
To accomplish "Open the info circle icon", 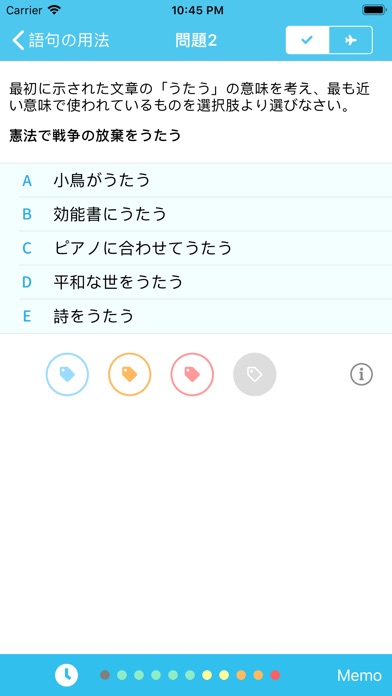I will point(361,375).
